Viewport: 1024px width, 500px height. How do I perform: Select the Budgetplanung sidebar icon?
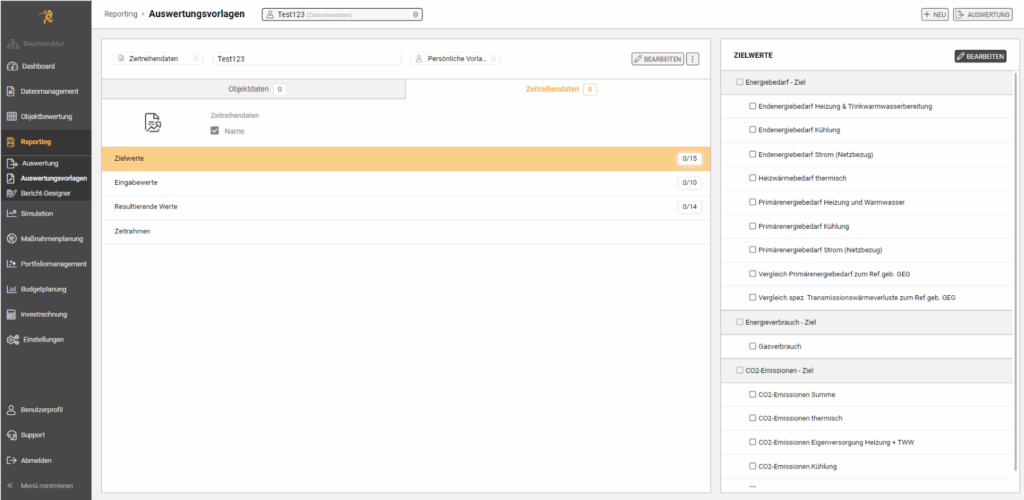(x=12, y=289)
